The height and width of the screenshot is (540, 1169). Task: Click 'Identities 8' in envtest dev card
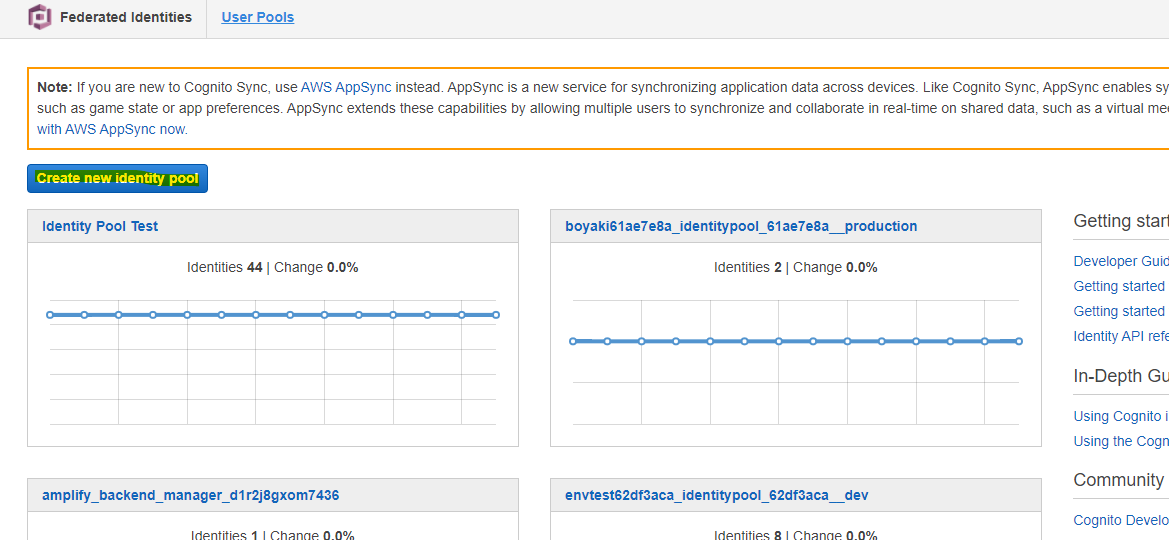click(x=748, y=534)
